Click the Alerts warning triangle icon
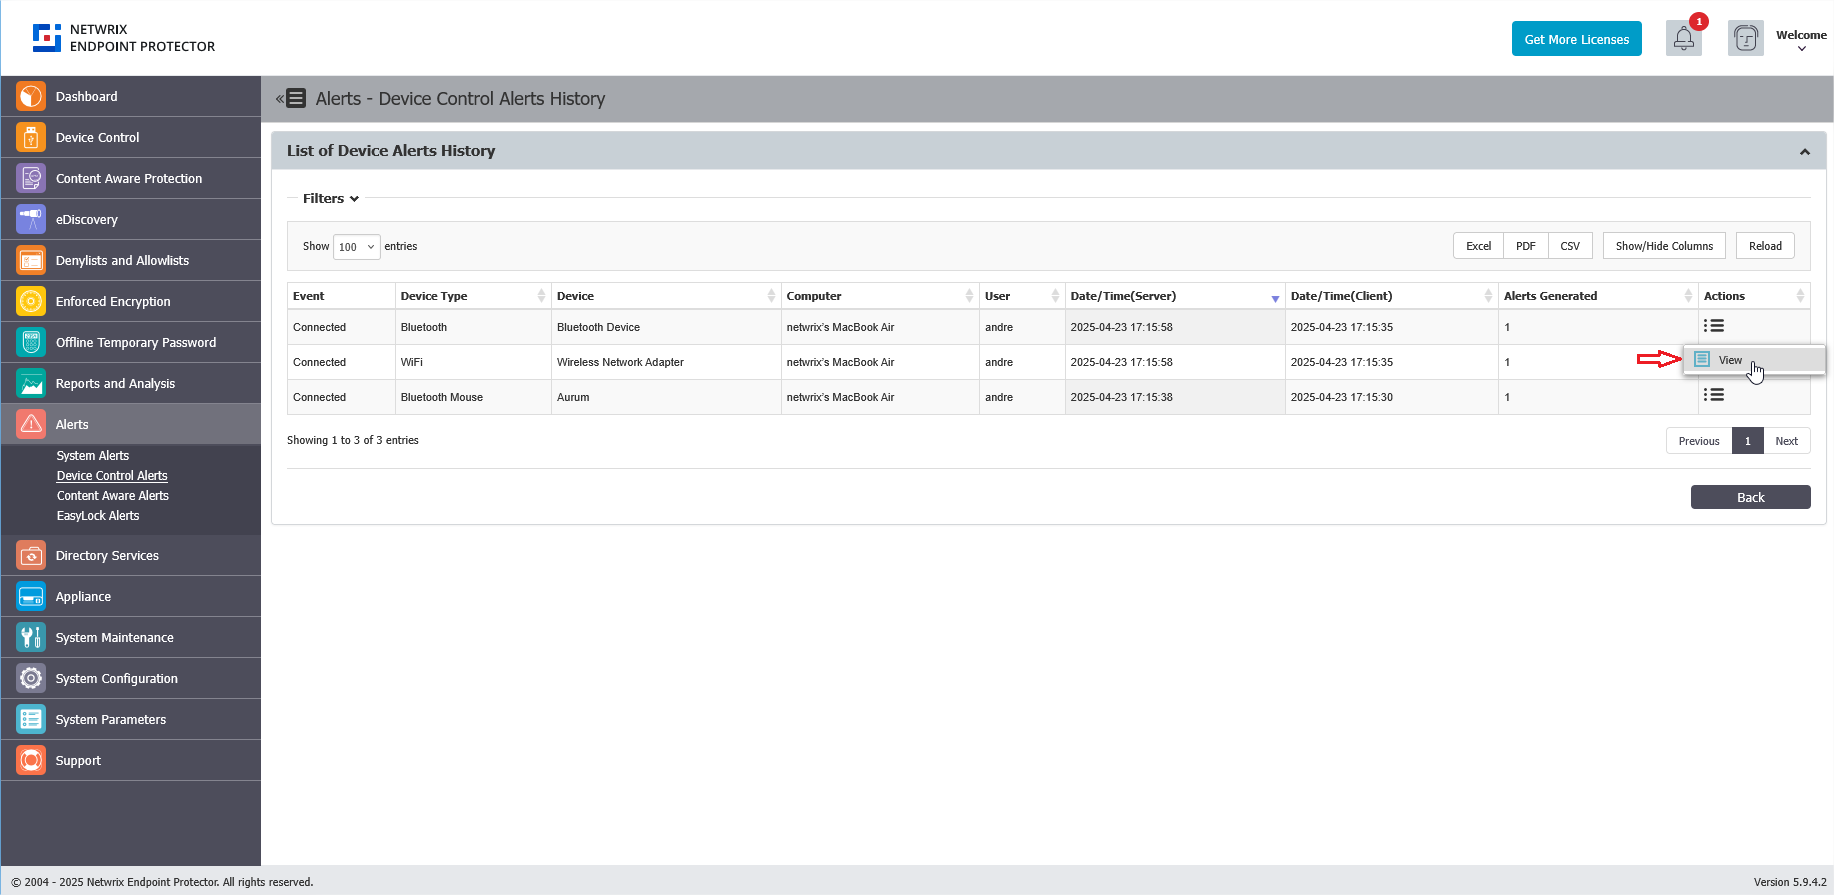The height and width of the screenshot is (895, 1834). 31,424
